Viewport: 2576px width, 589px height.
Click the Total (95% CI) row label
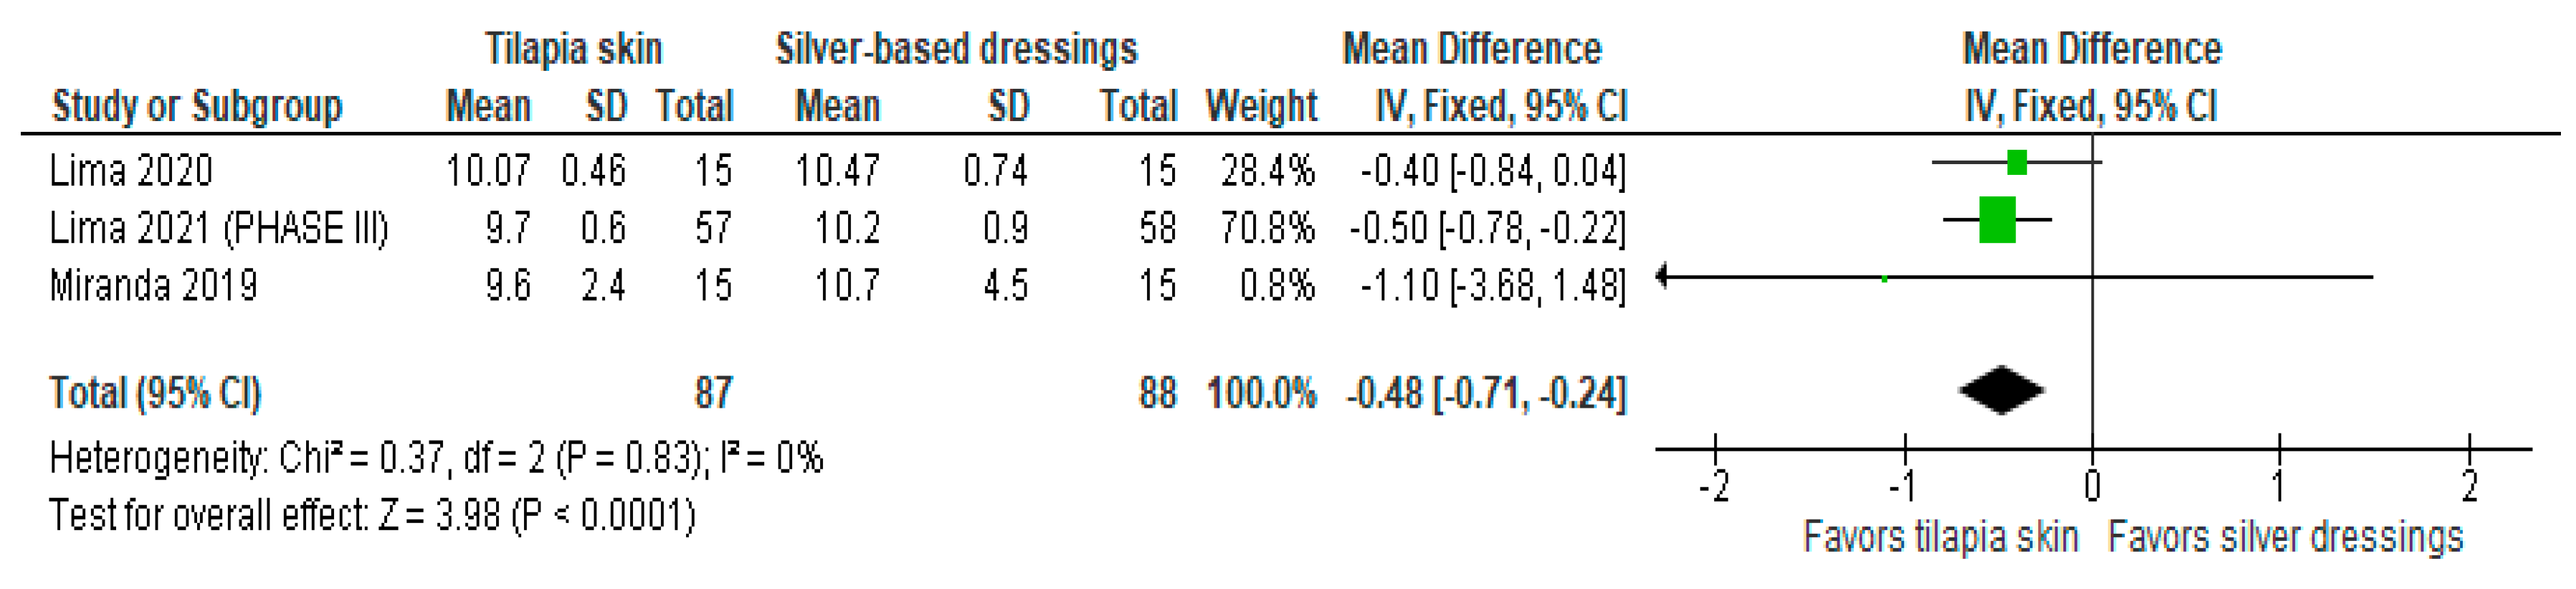pos(155,393)
